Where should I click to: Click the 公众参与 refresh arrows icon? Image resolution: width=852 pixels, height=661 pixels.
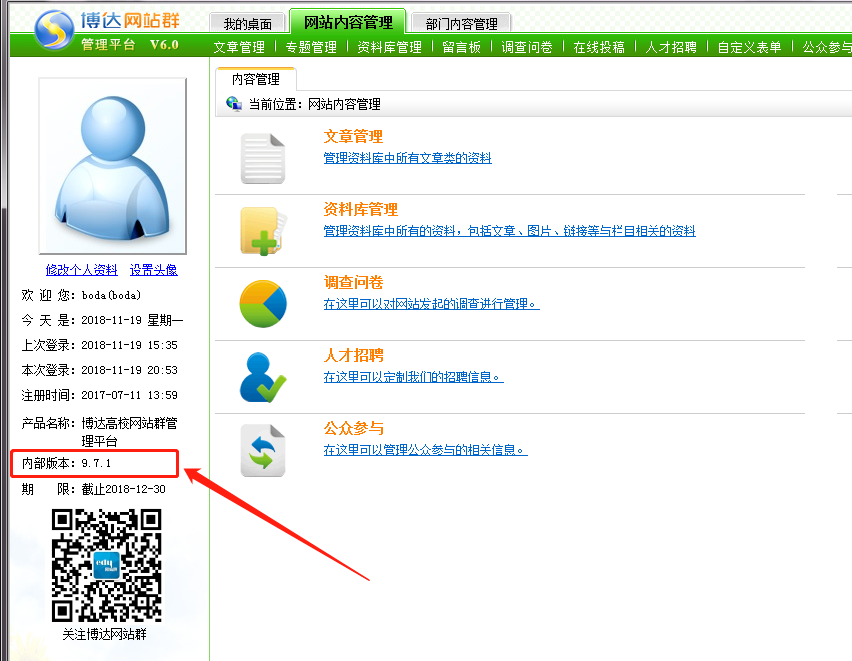point(263,450)
